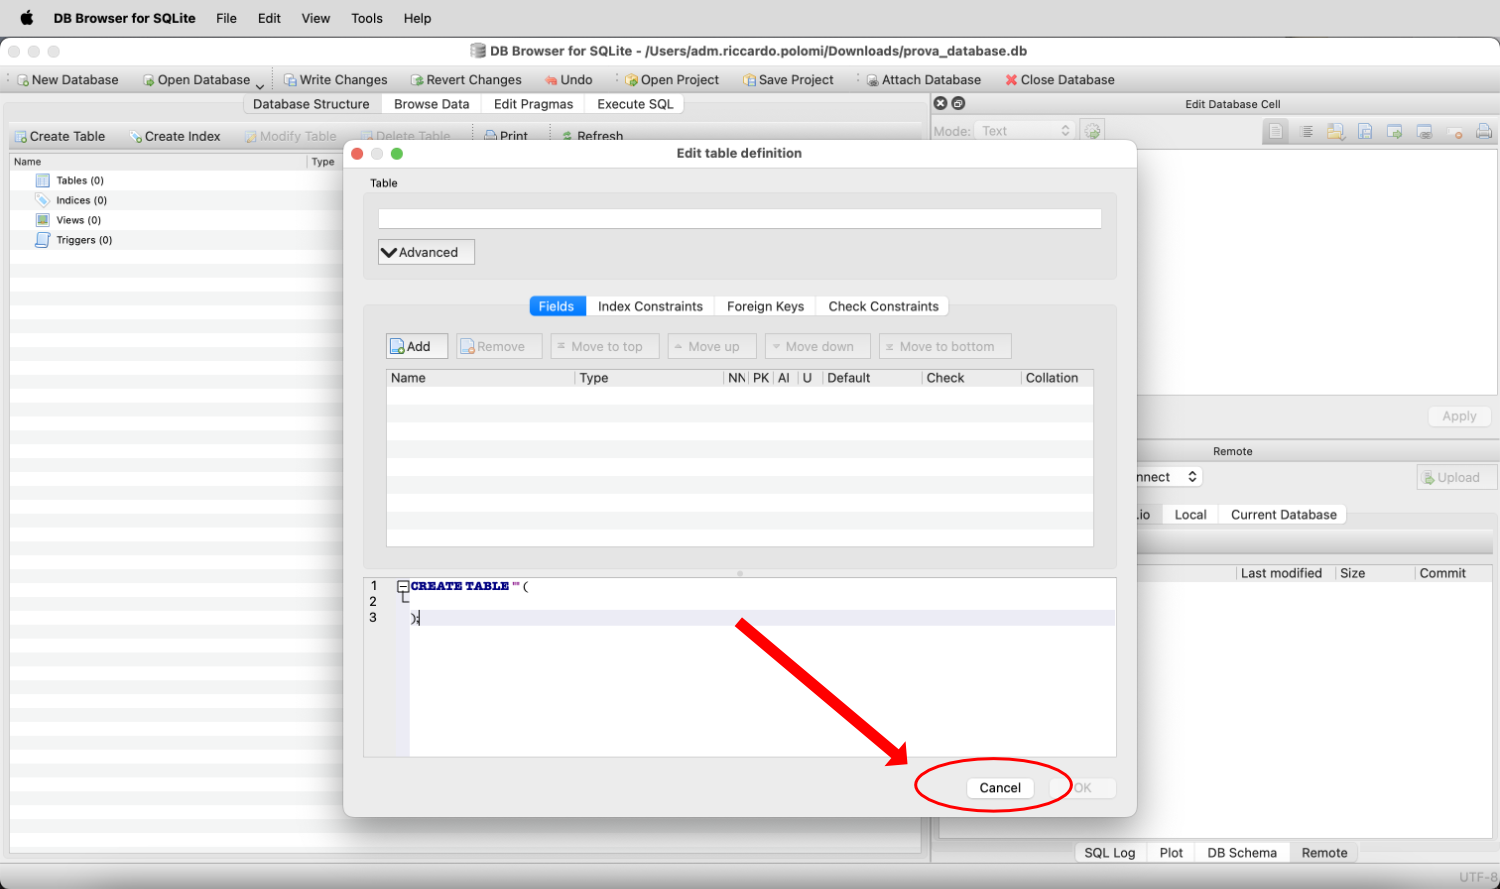The height and width of the screenshot is (889, 1500).
Task: Cancel the Edit table definition dialog
Action: [x=999, y=788]
